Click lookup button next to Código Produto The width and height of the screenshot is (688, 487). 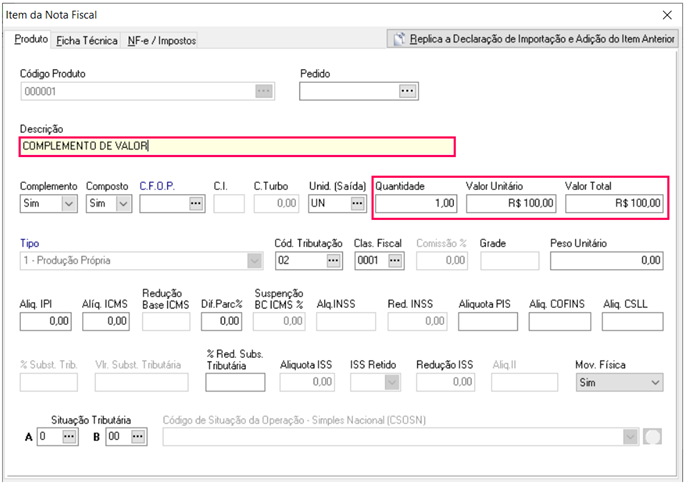click(x=263, y=91)
